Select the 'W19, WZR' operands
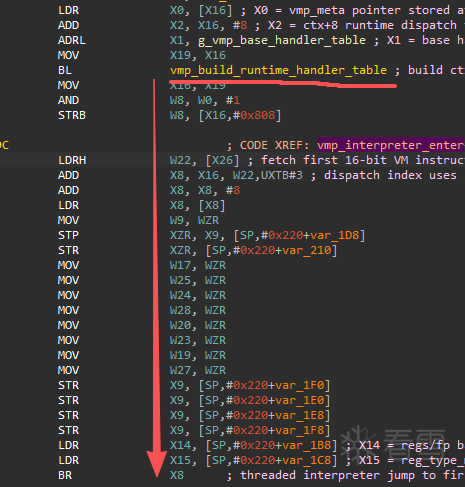 click(x=198, y=355)
